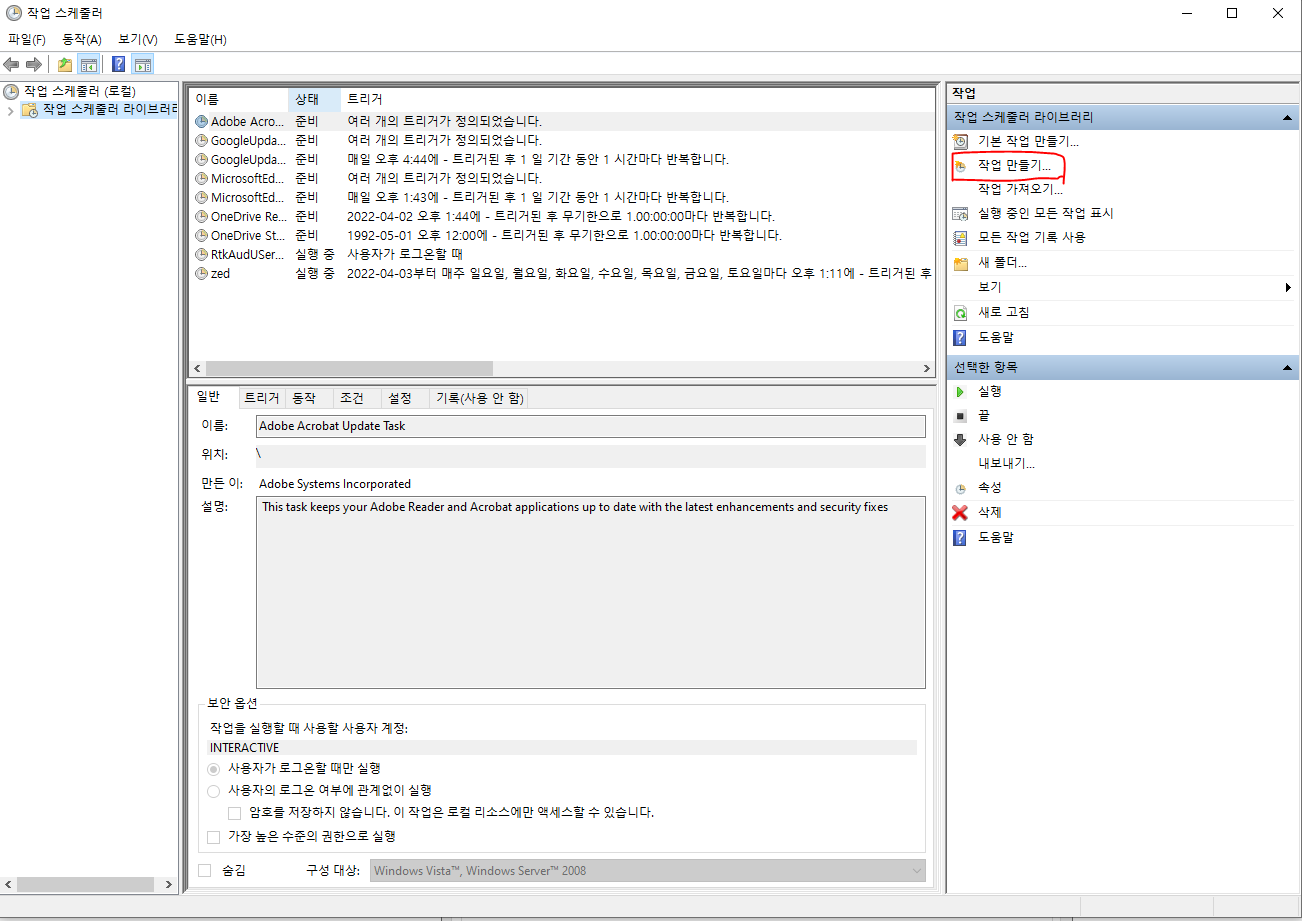This screenshot has width=1302, height=921.
Task: Click the left tree pane scrollbar thumb
Action: click(83, 885)
